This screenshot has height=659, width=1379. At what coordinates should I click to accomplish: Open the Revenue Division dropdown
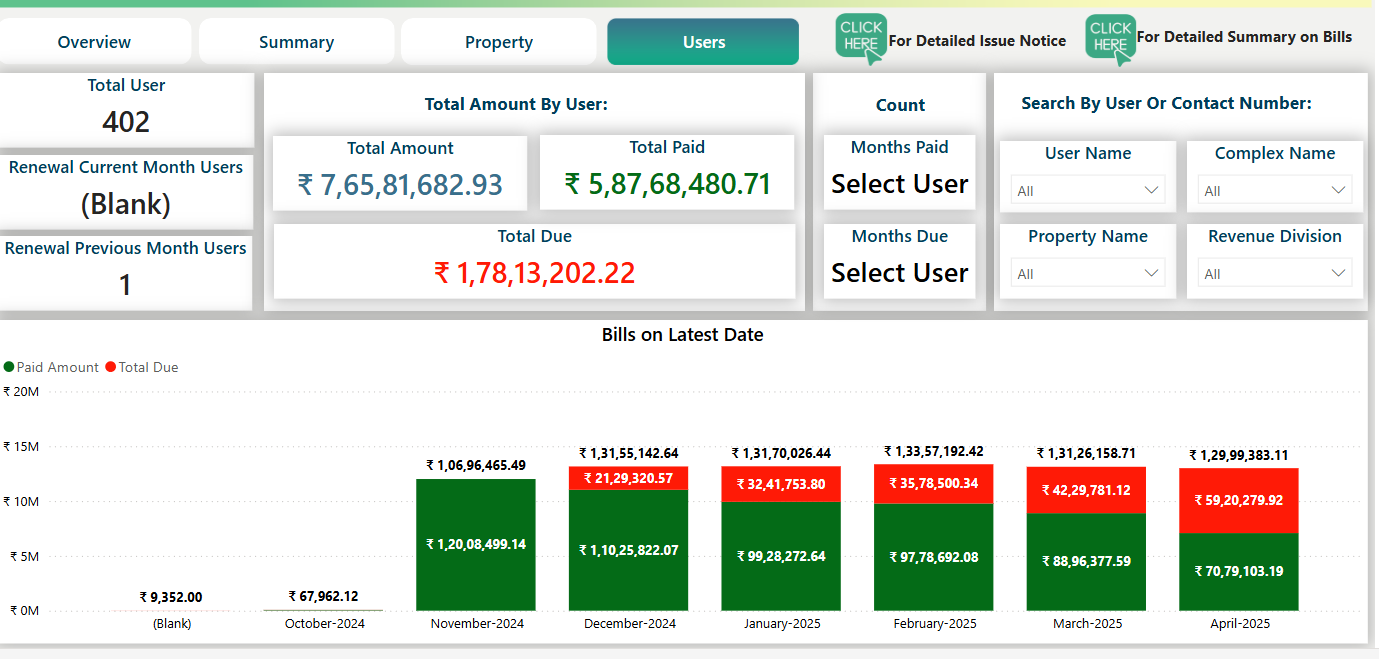pos(1275,273)
